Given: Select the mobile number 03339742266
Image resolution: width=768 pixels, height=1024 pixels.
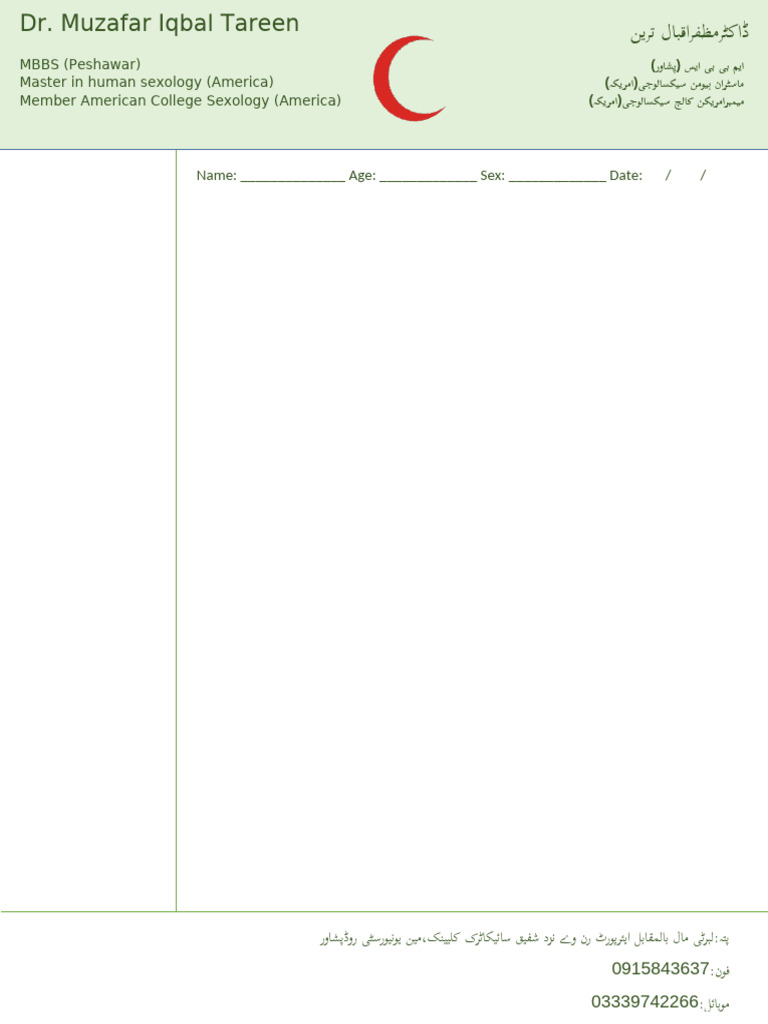Looking at the screenshot, I should click(x=645, y=1002).
